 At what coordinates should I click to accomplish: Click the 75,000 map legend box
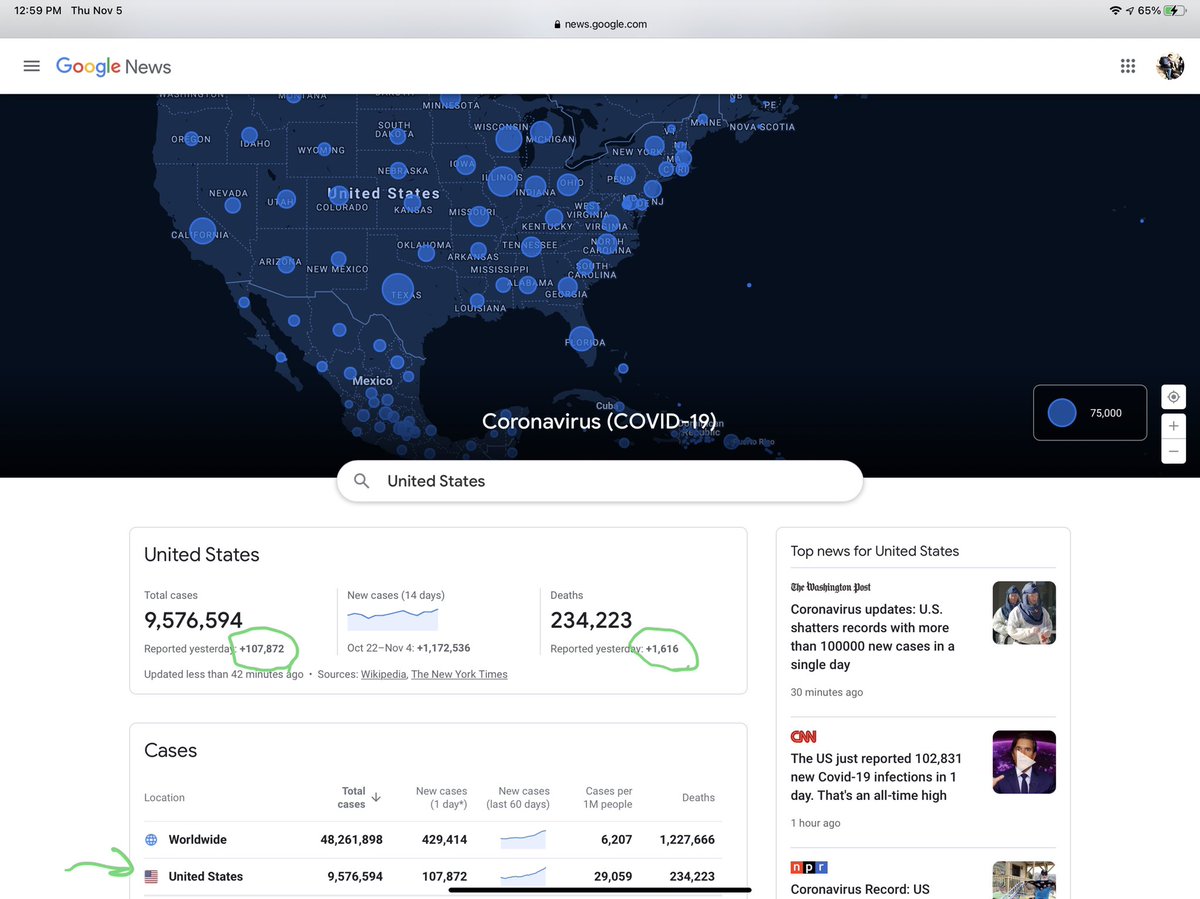click(x=1090, y=413)
